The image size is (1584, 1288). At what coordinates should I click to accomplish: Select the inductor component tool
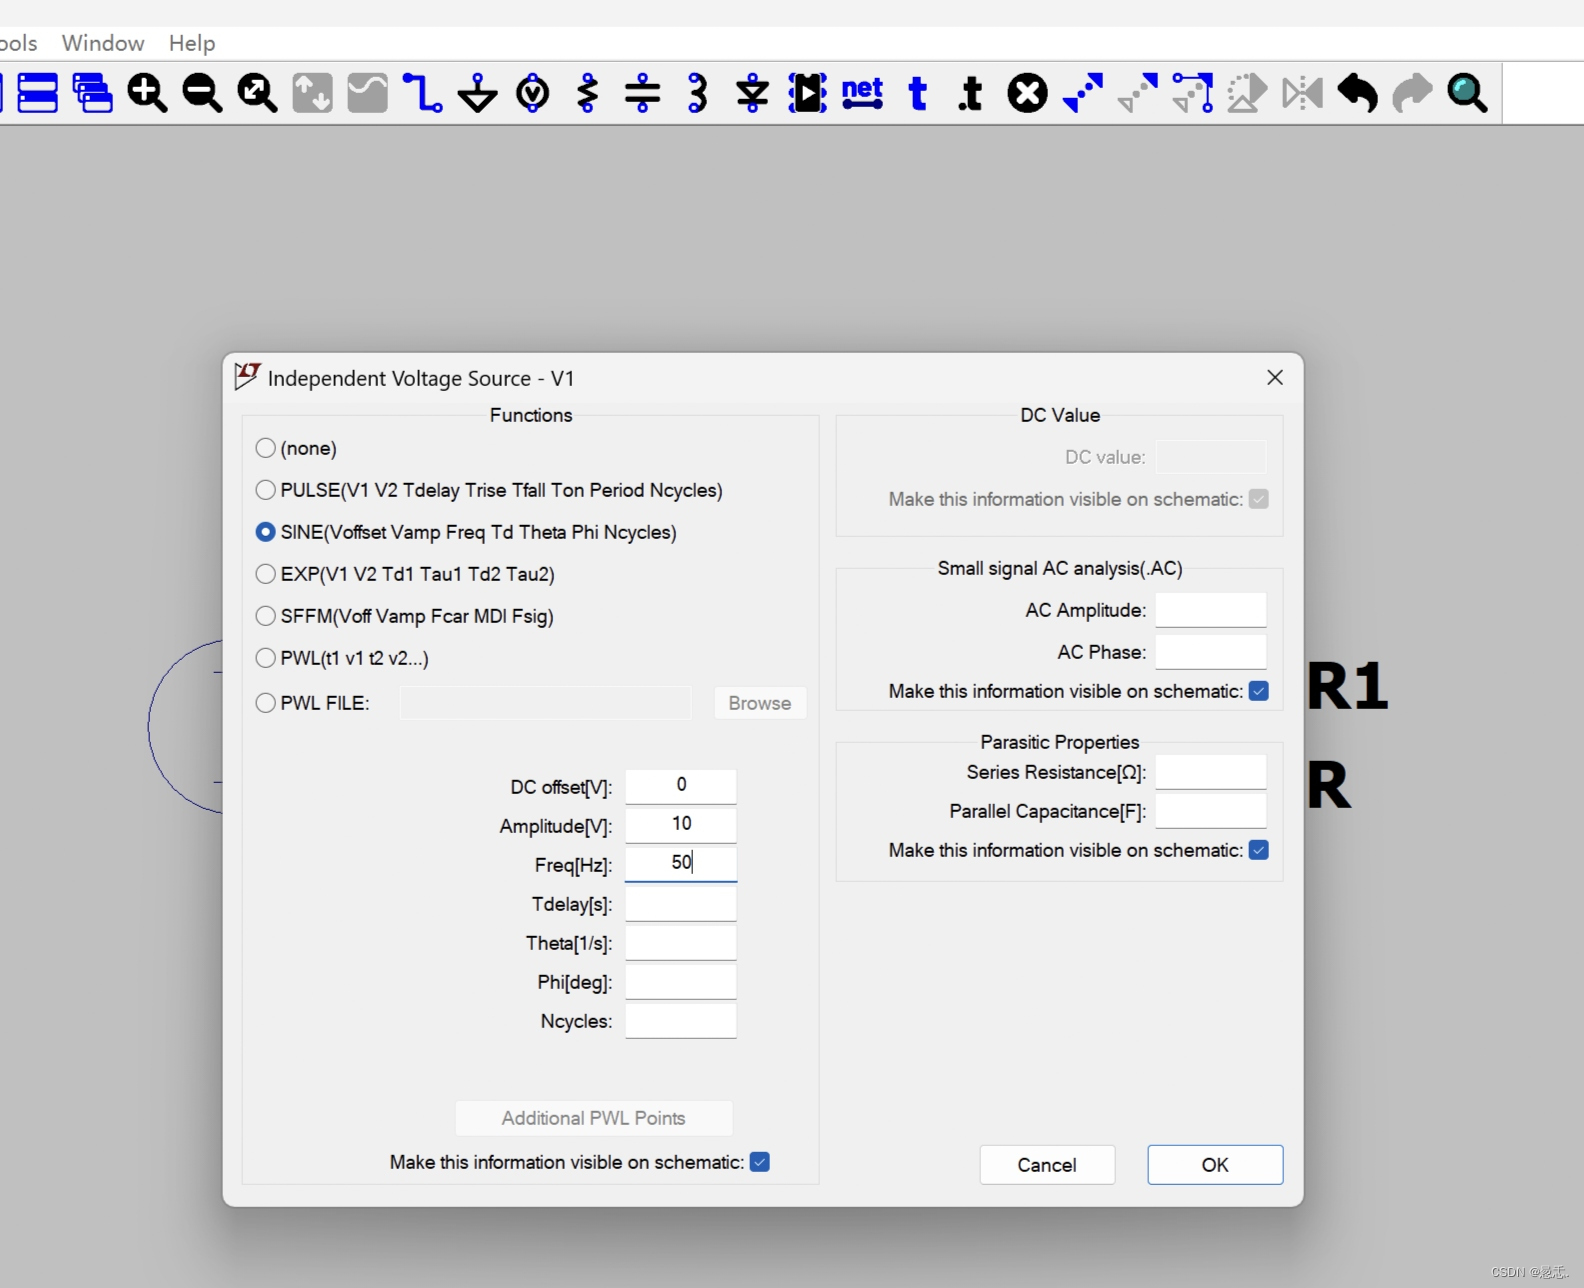(x=697, y=93)
